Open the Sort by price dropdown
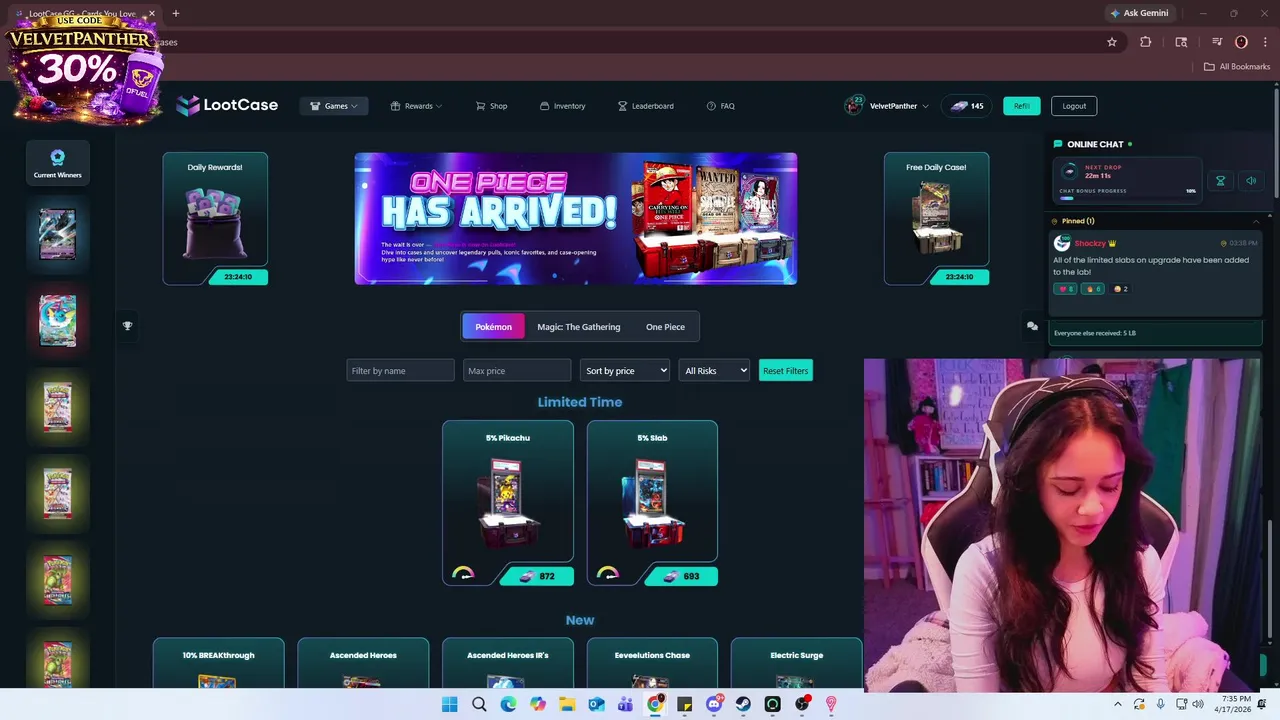Image resolution: width=1280 pixels, height=720 pixels. click(624, 371)
